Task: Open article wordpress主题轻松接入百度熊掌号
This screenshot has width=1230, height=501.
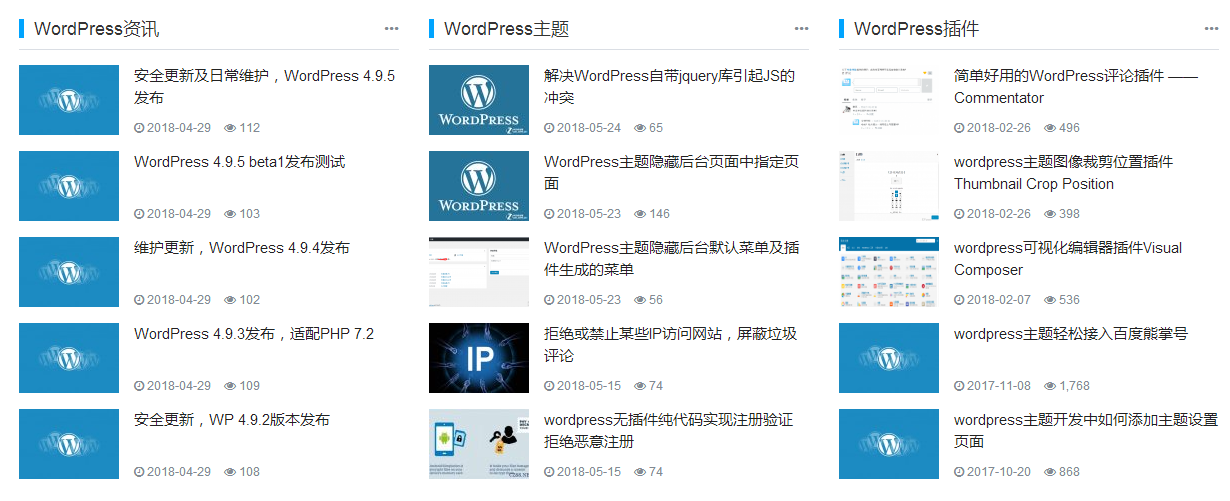Action: click(x=1070, y=334)
